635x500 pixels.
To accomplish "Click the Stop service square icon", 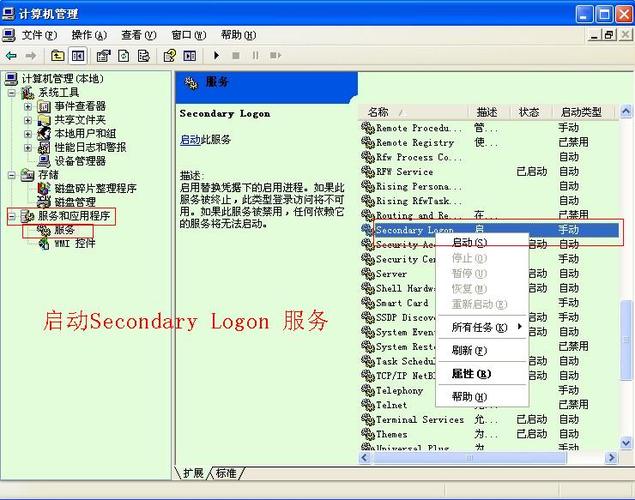I will (236, 55).
